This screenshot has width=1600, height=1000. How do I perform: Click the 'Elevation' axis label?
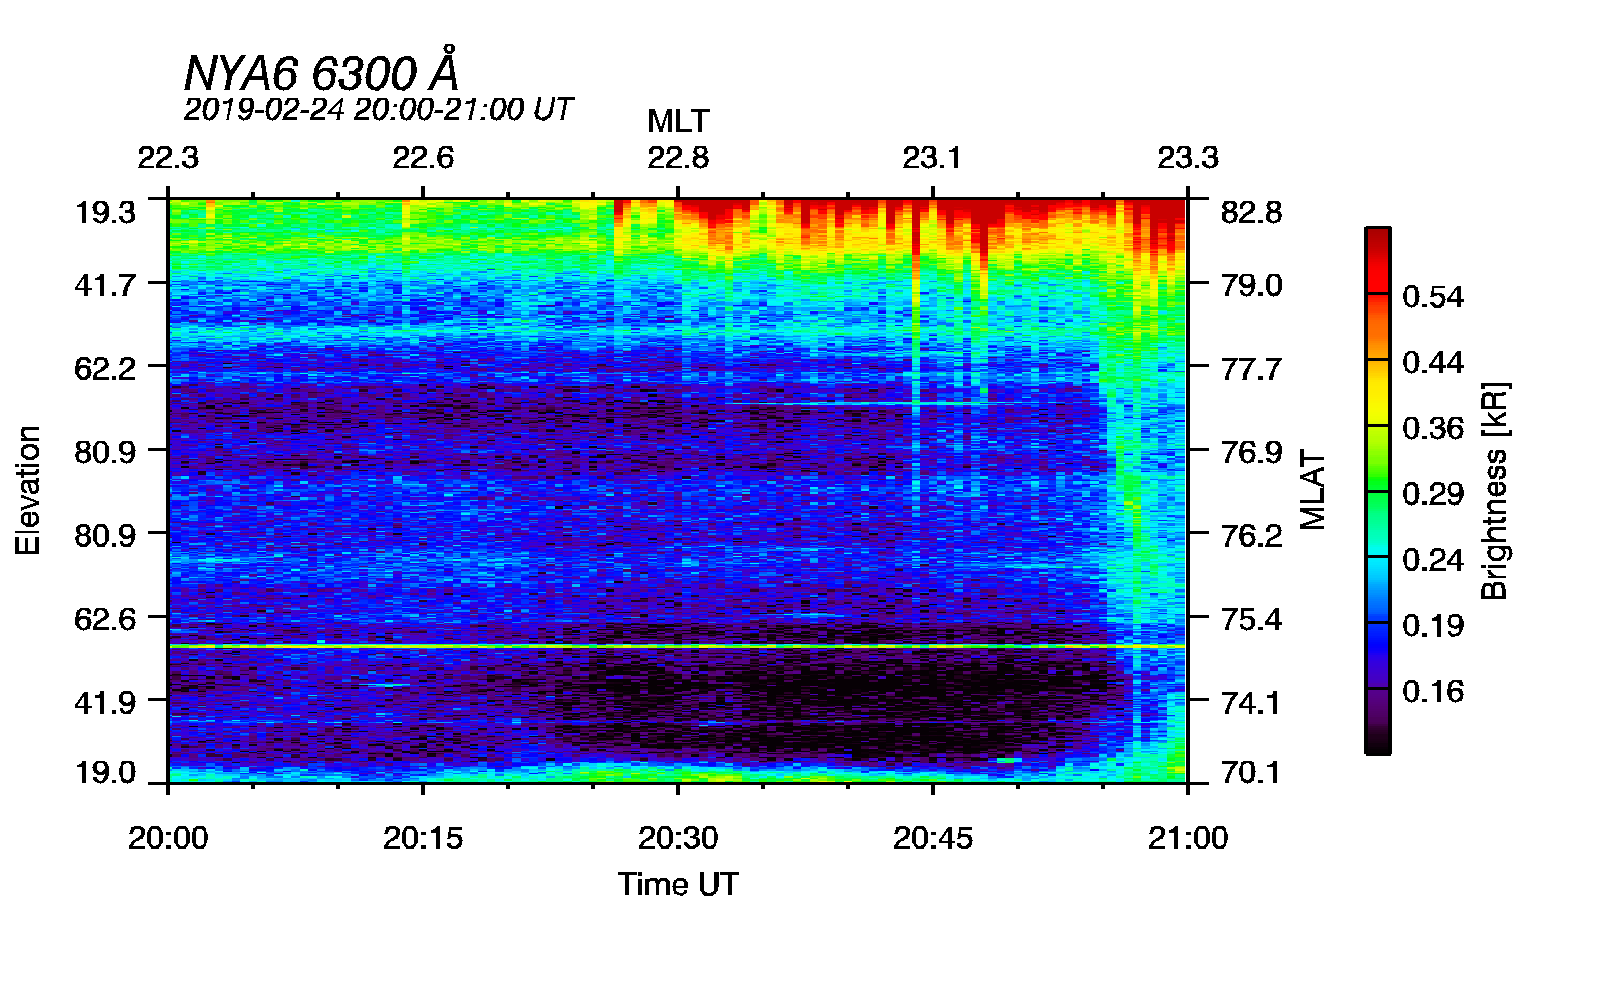click(x=28, y=490)
